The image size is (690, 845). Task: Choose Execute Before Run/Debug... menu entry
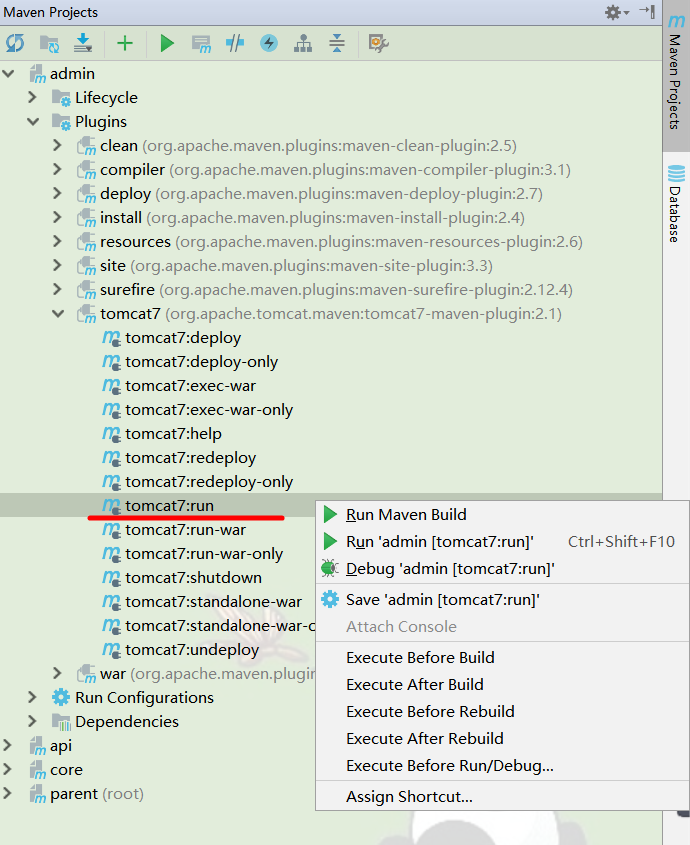pyautogui.click(x=502, y=765)
